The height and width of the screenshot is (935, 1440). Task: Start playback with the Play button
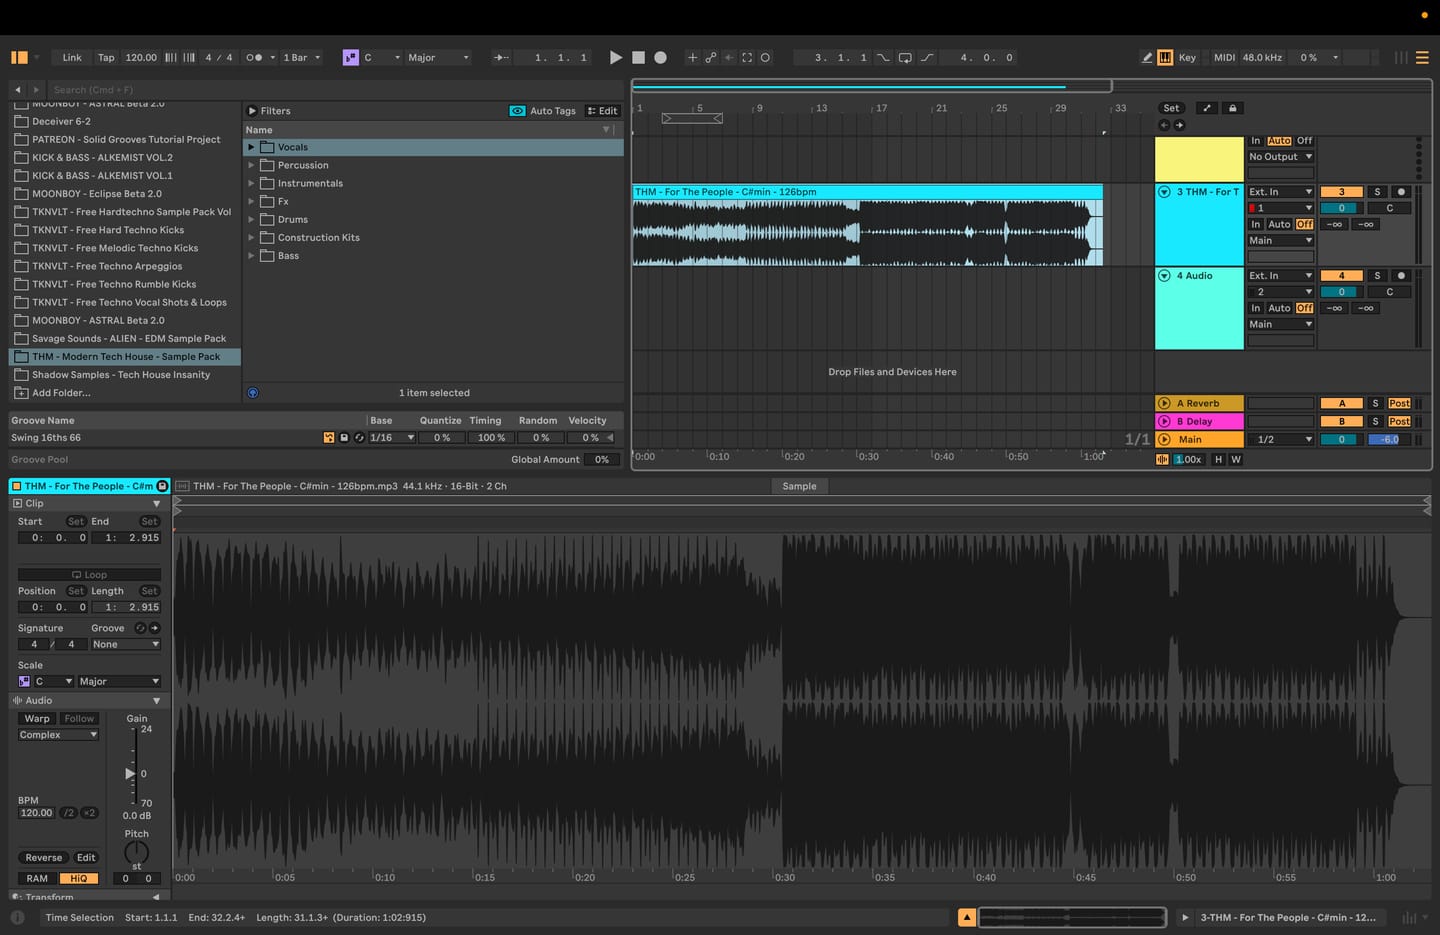coord(615,57)
